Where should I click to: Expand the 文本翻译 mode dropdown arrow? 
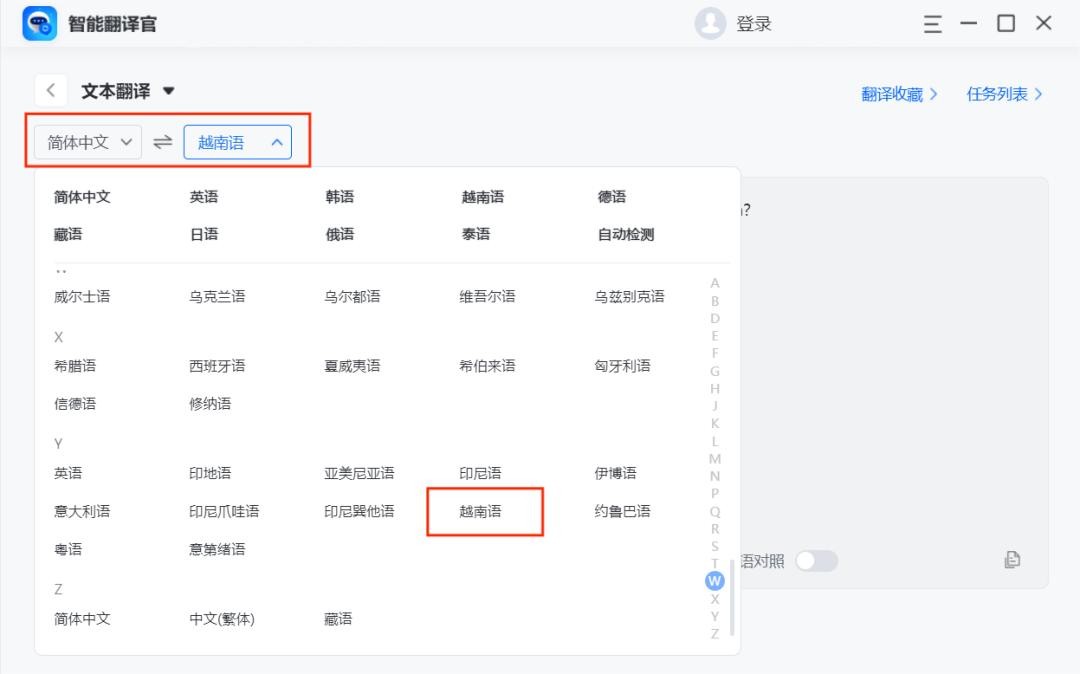click(x=169, y=91)
